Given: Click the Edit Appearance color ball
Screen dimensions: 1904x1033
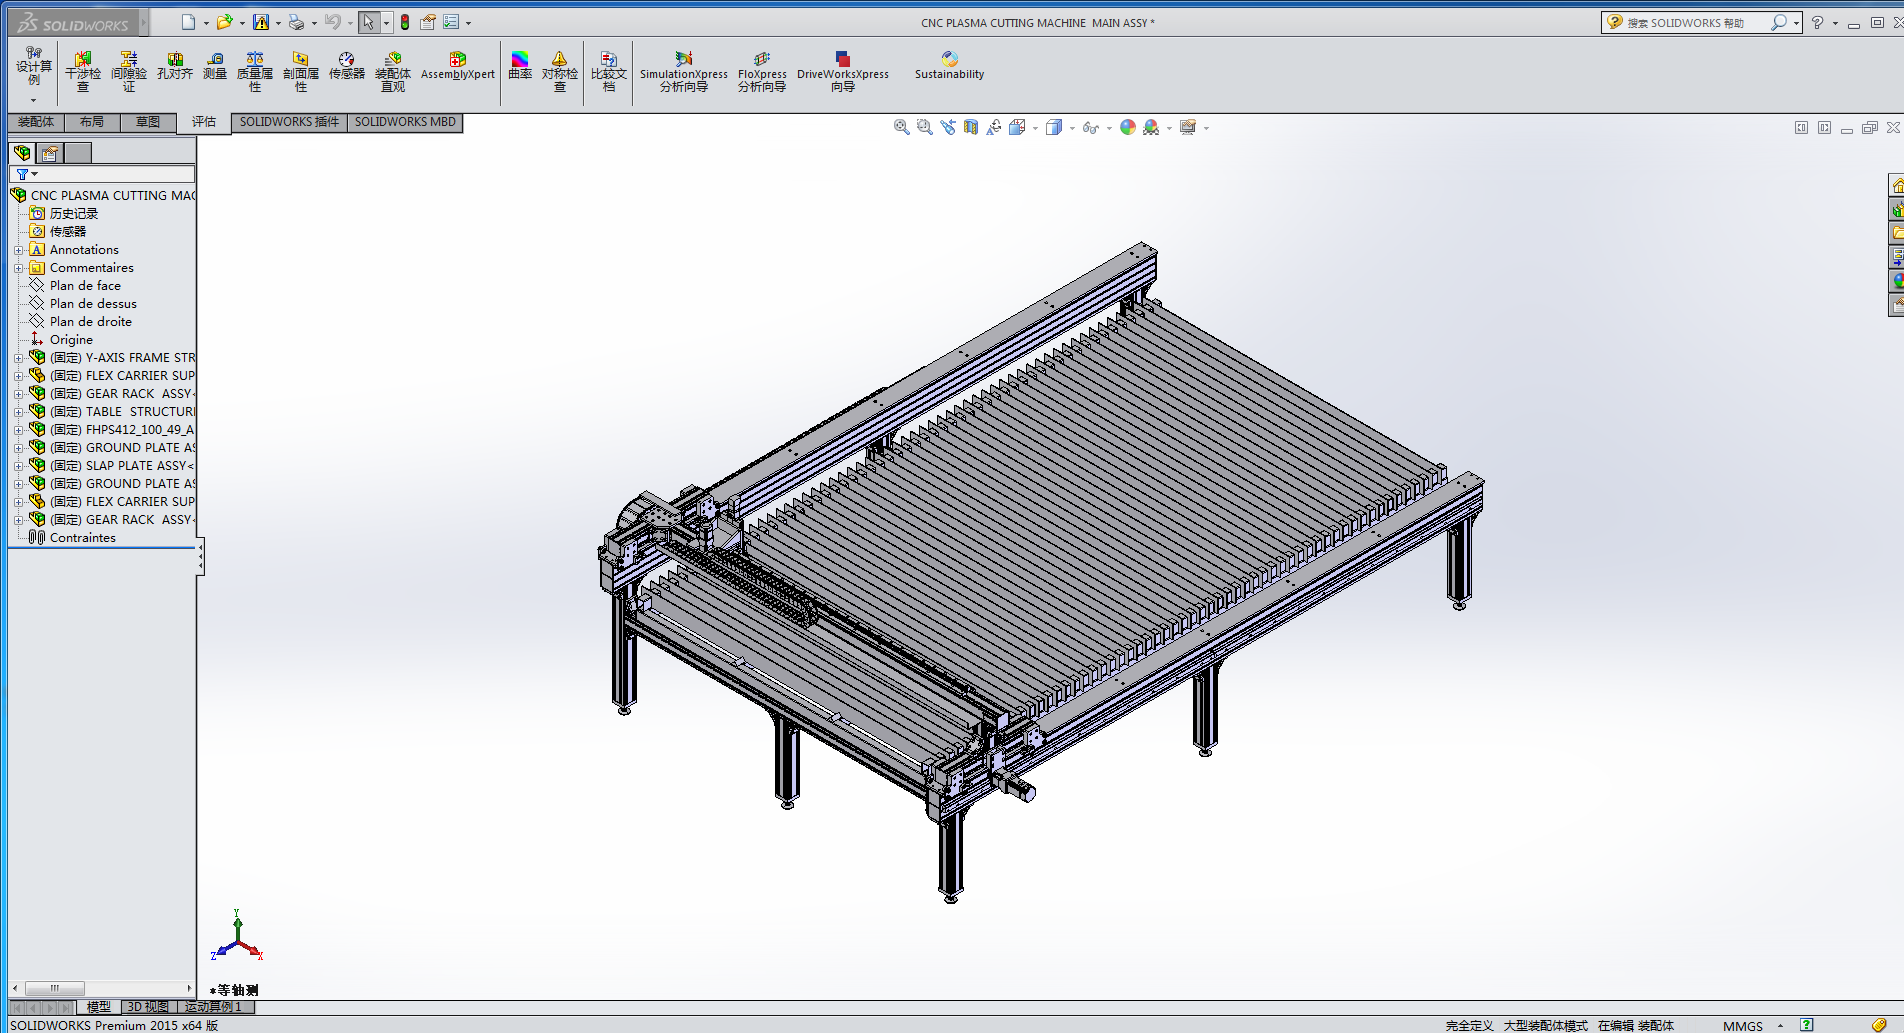Looking at the screenshot, I should [1128, 127].
